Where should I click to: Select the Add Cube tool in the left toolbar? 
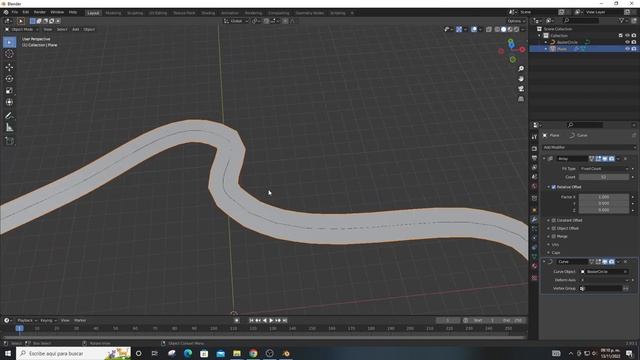9,141
